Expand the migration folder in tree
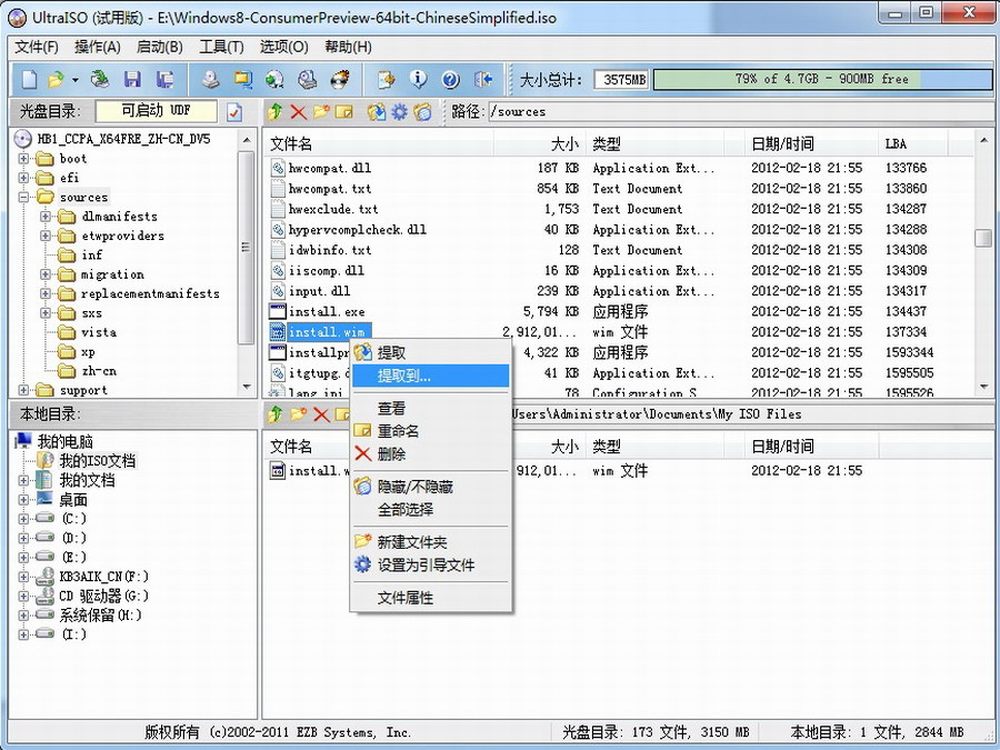 46,275
